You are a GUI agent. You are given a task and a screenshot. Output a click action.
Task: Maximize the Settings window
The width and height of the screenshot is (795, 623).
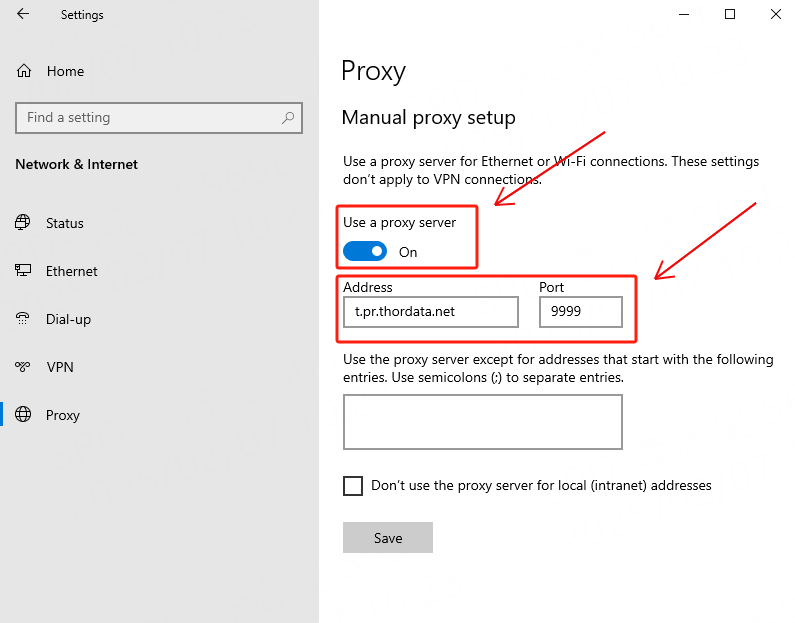coord(730,14)
